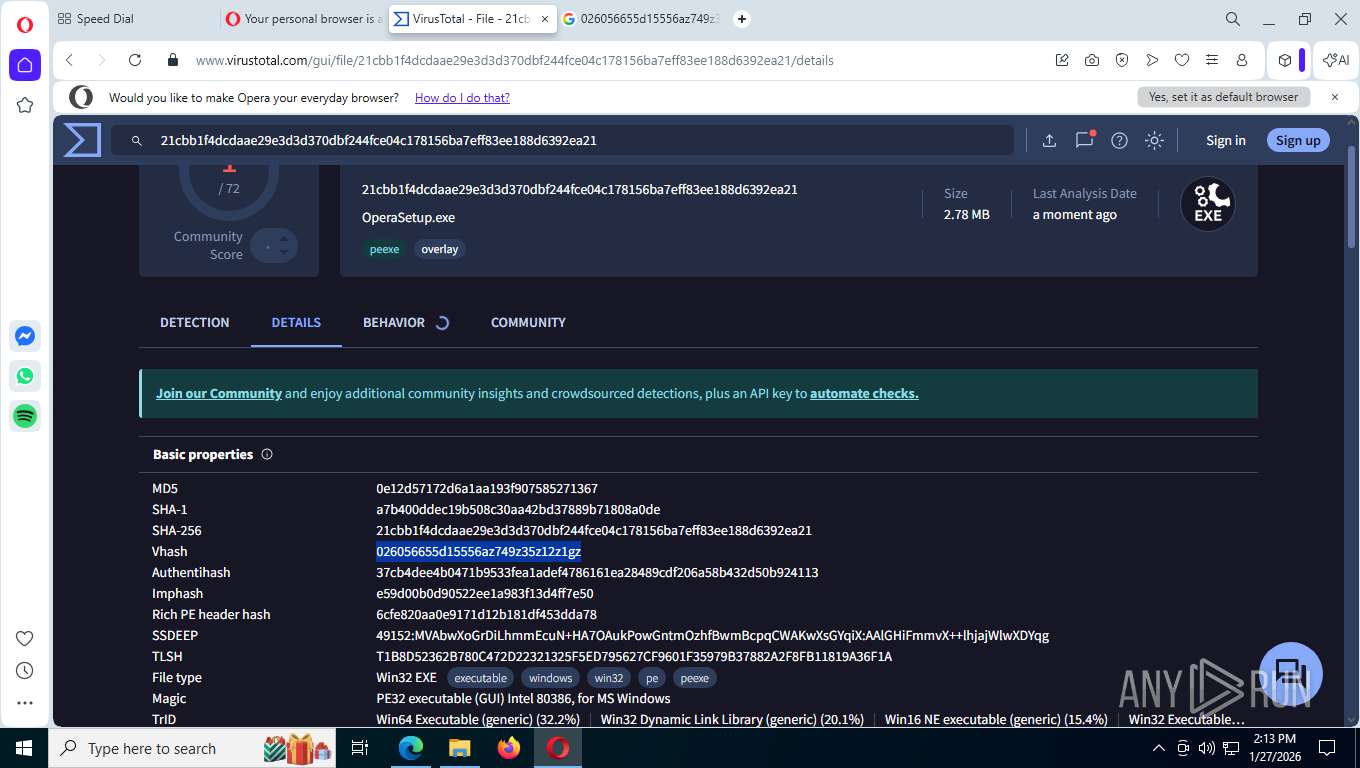Open WhatsApp in the sidebar
Viewport: 1360px width, 768px height.
click(x=25, y=376)
